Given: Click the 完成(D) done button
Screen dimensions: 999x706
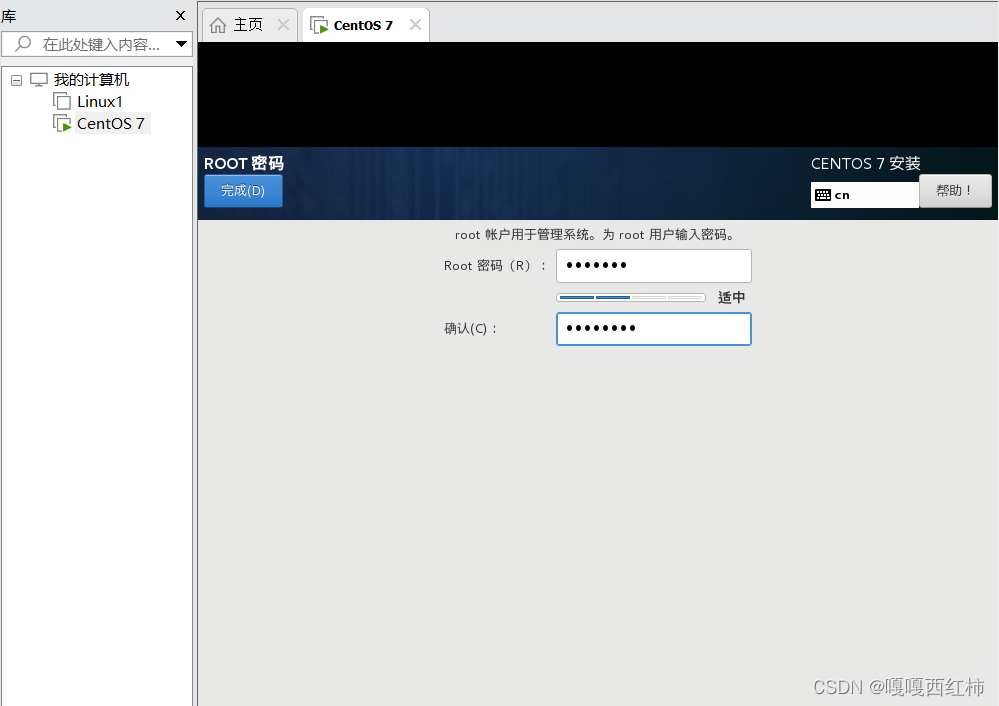Looking at the screenshot, I should pyautogui.click(x=243, y=191).
